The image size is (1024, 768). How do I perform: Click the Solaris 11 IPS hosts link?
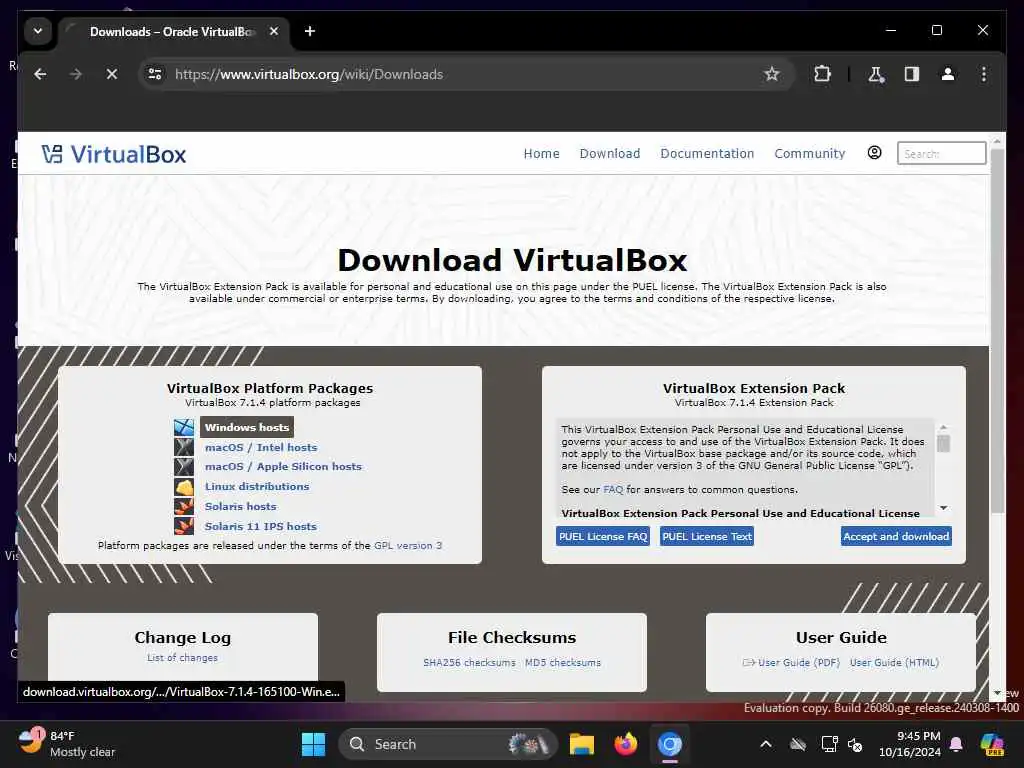[261, 526]
